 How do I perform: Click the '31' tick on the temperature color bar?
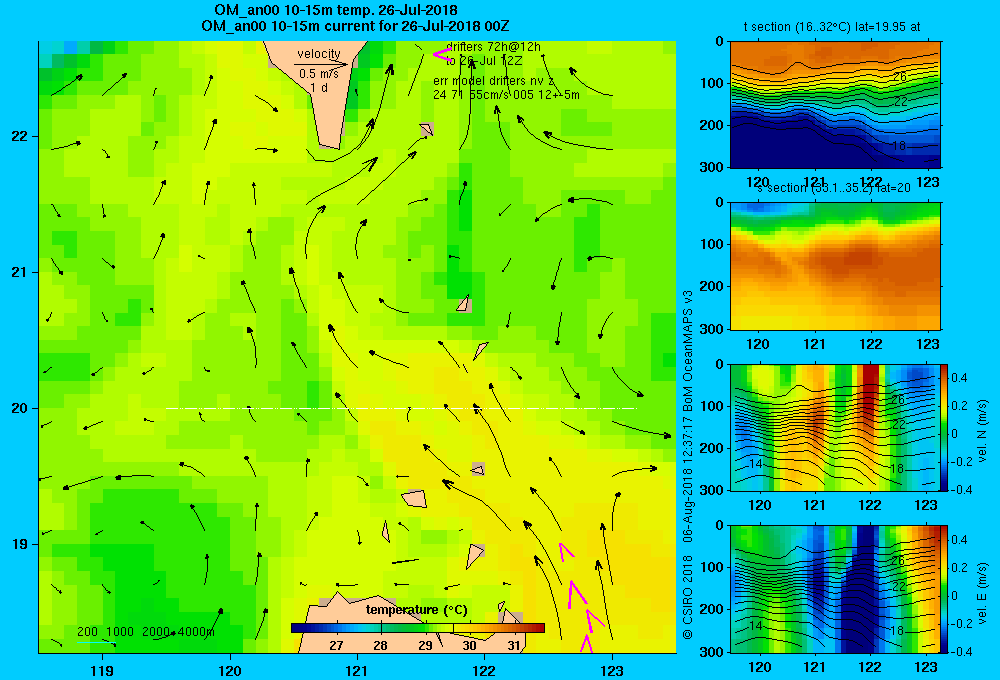[x=513, y=646]
